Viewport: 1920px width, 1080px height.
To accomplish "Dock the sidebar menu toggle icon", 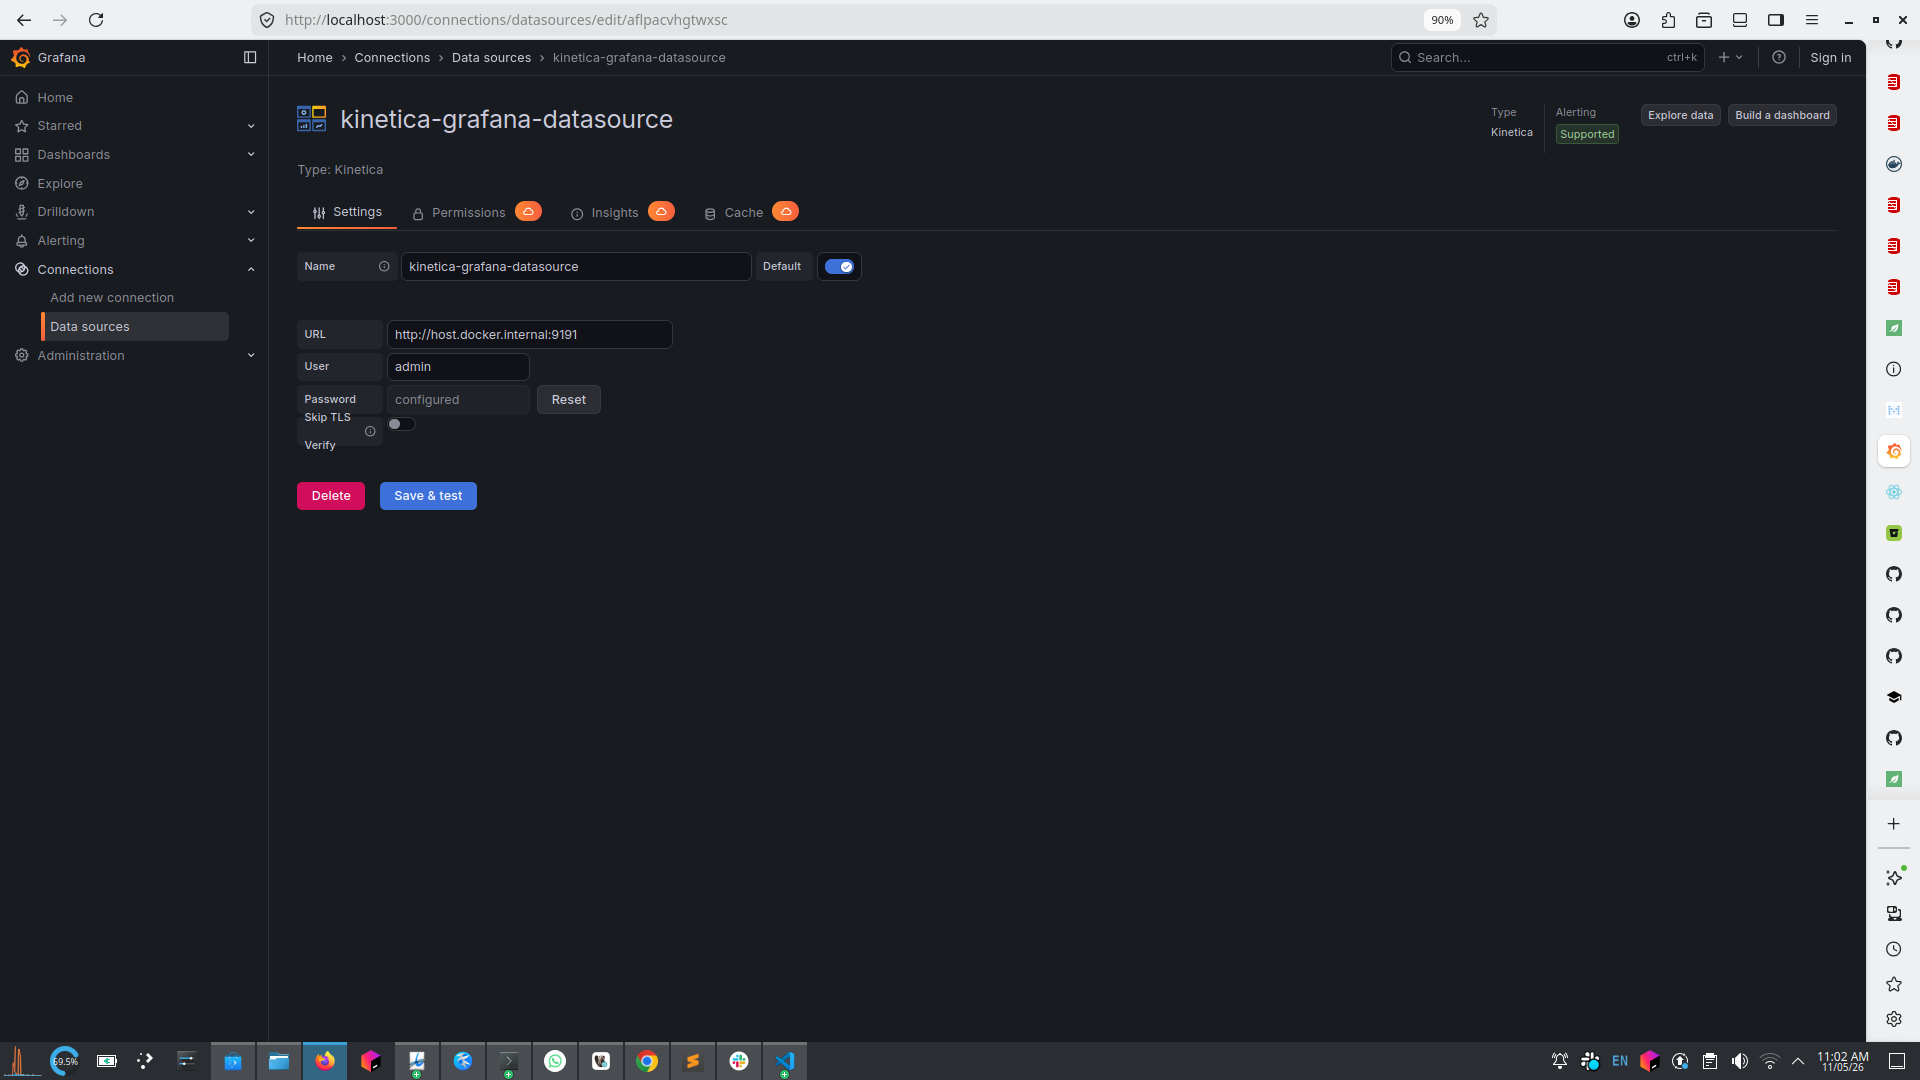I will pyautogui.click(x=250, y=58).
